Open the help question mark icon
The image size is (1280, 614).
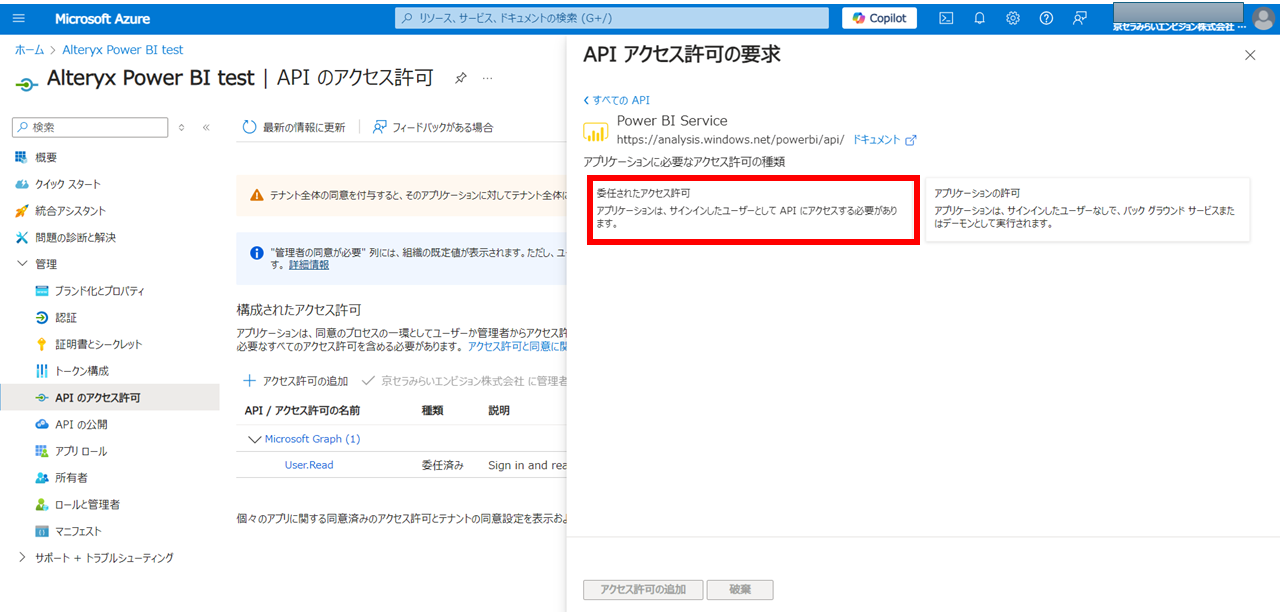(x=1046, y=18)
